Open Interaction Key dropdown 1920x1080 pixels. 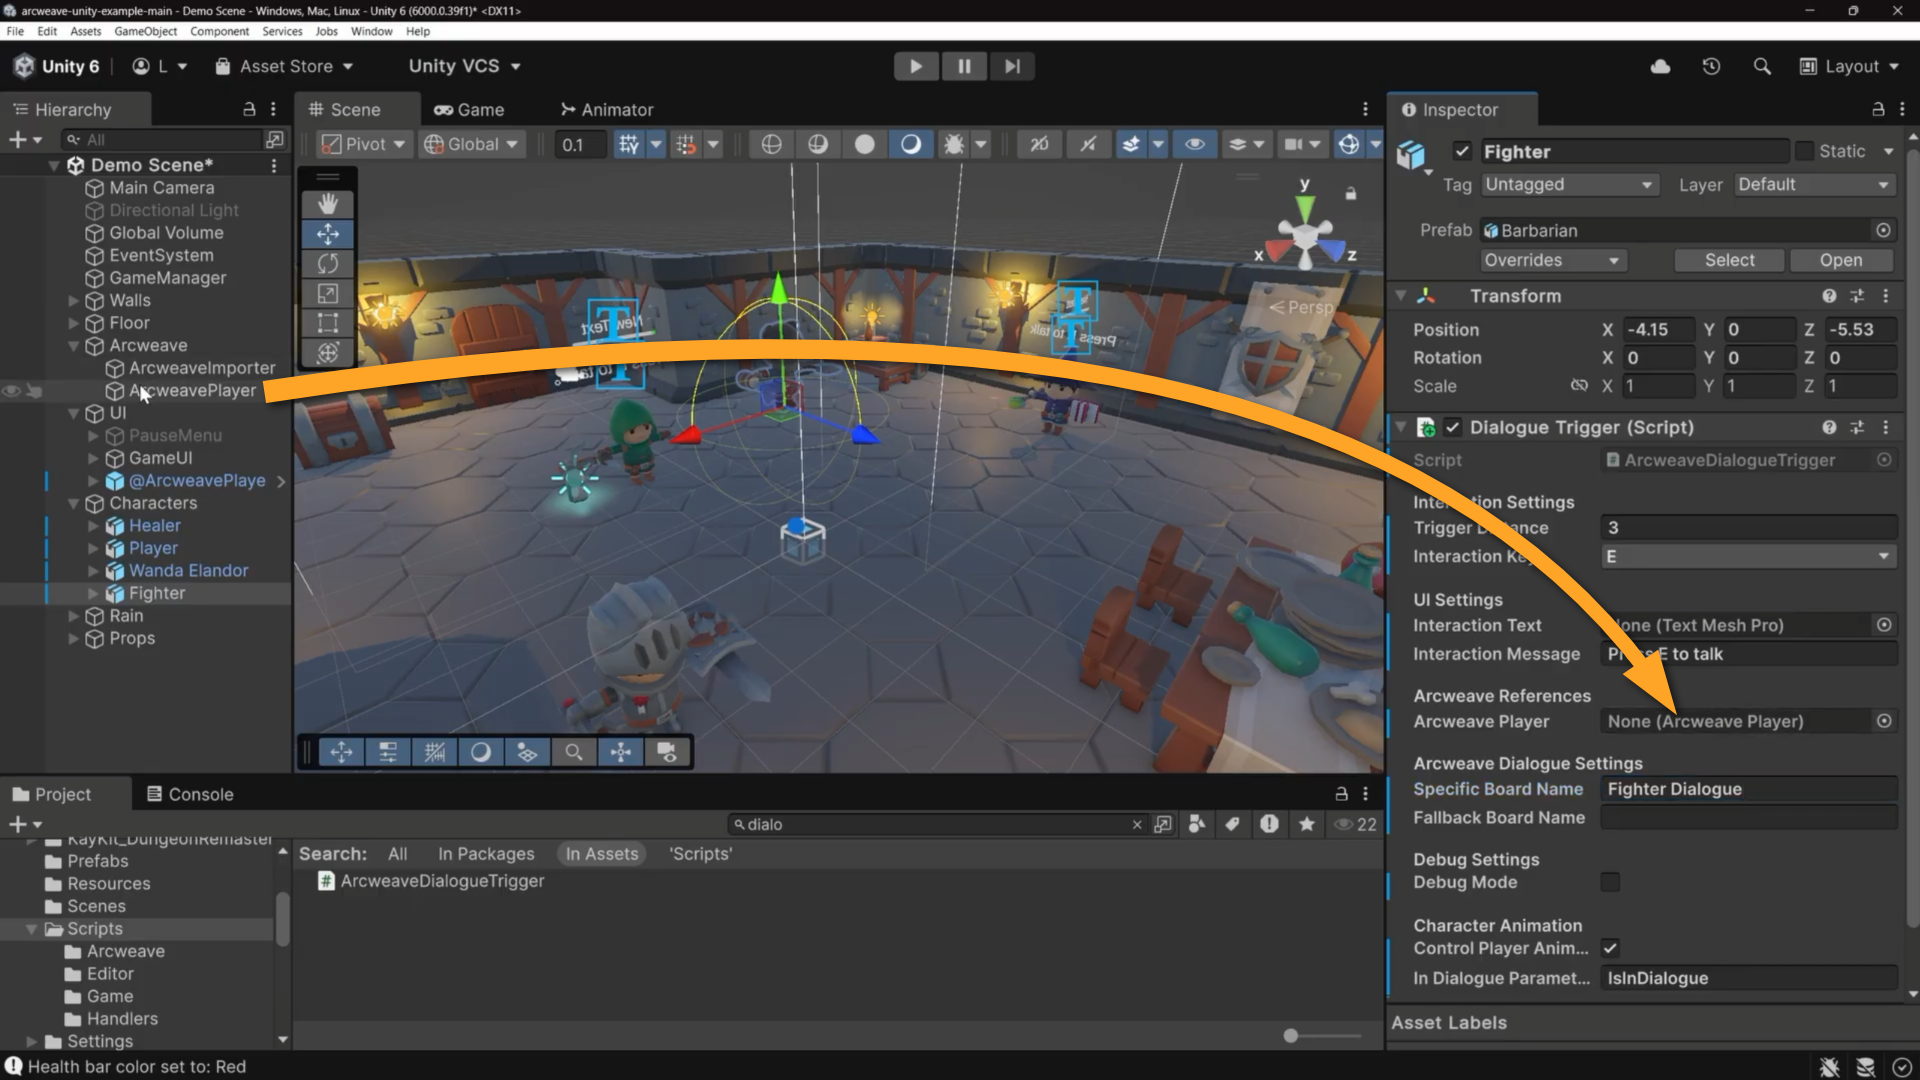[1748, 556]
